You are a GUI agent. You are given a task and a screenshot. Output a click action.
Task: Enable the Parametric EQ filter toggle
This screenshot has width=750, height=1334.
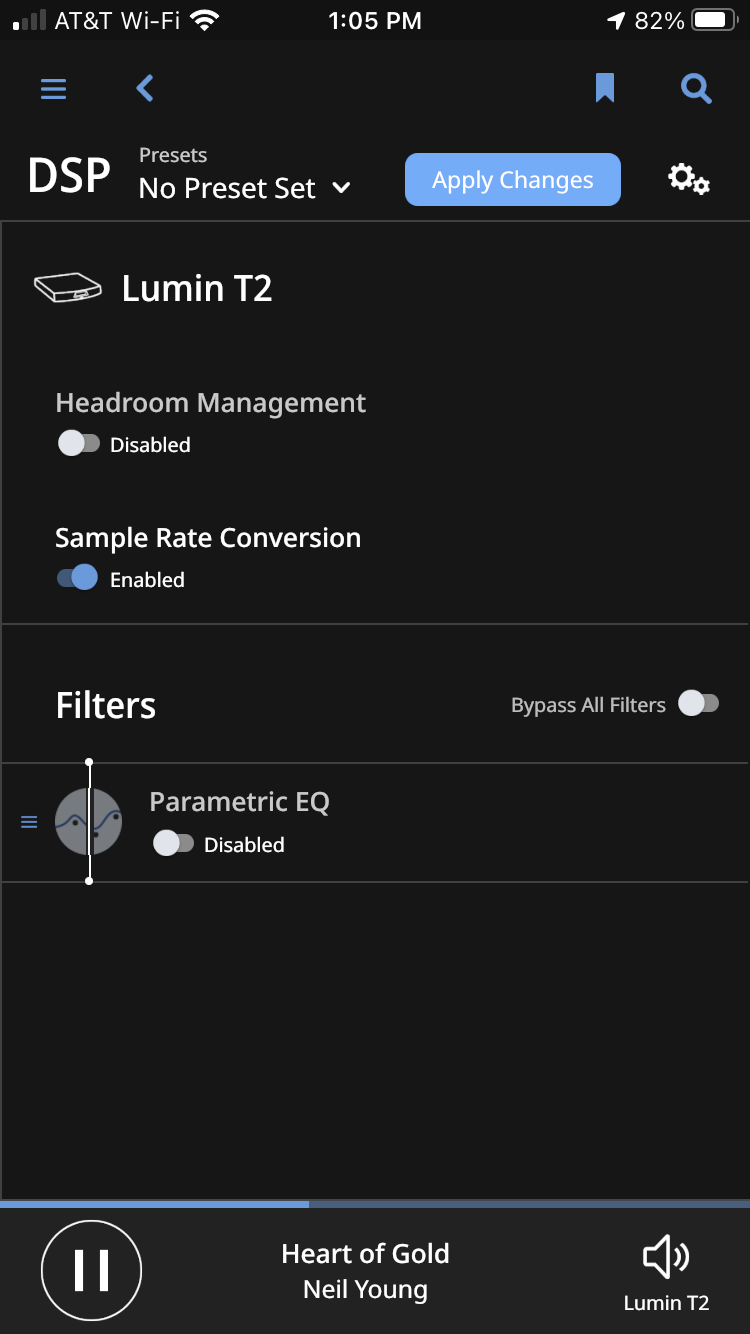(x=173, y=844)
